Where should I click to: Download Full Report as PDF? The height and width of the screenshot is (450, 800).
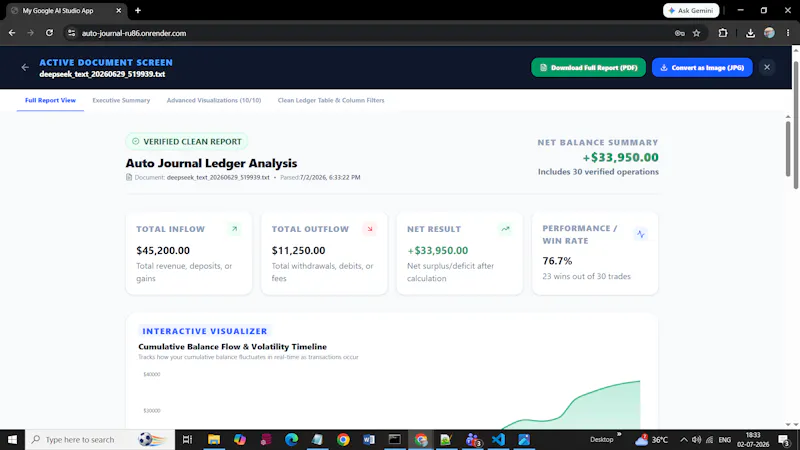point(588,67)
